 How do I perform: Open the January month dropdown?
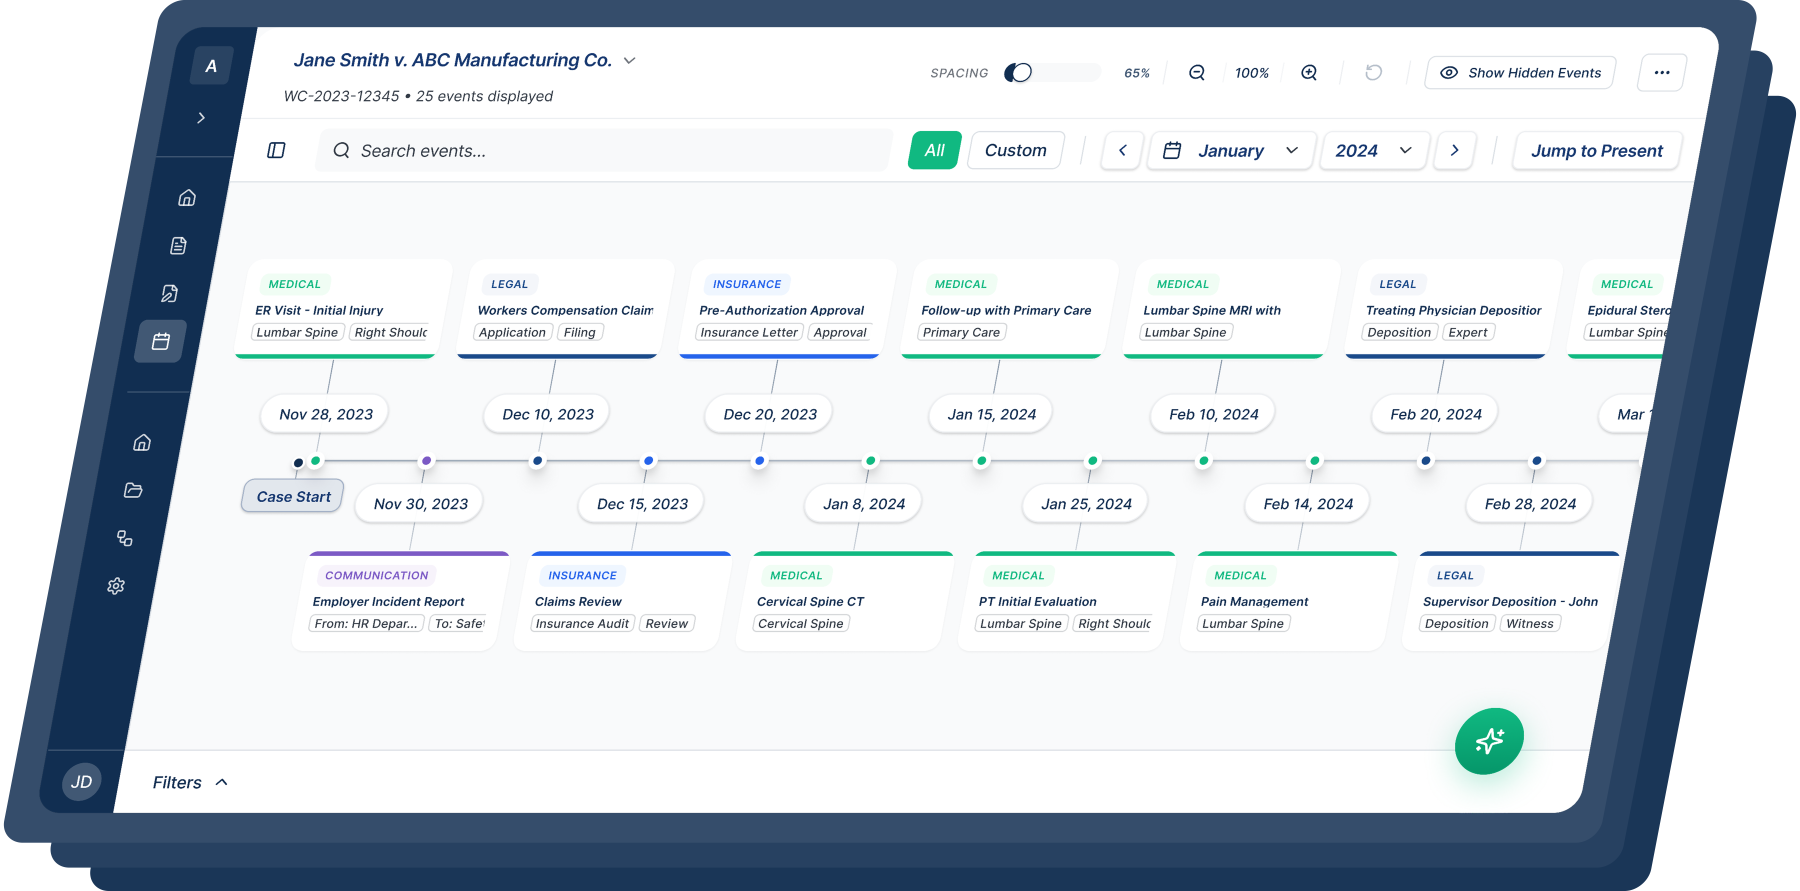pyautogui.click(x=1231, y=150)
